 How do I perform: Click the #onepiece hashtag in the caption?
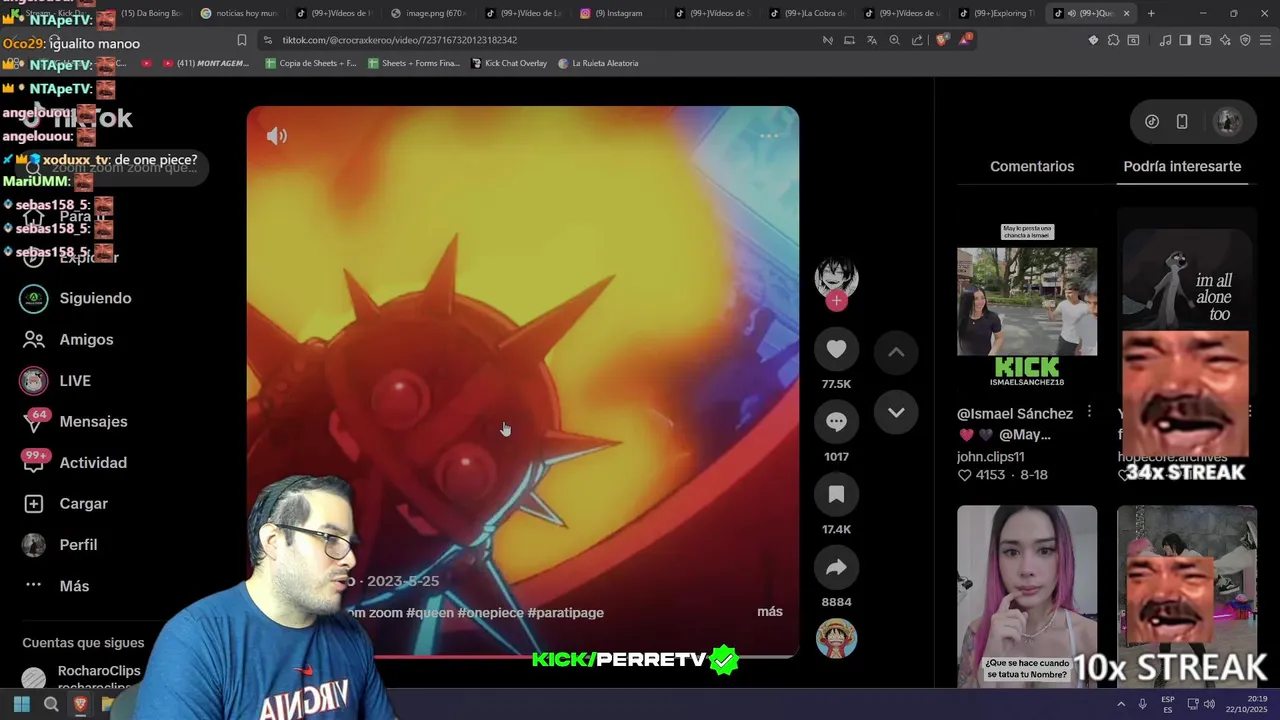(490, 612)
